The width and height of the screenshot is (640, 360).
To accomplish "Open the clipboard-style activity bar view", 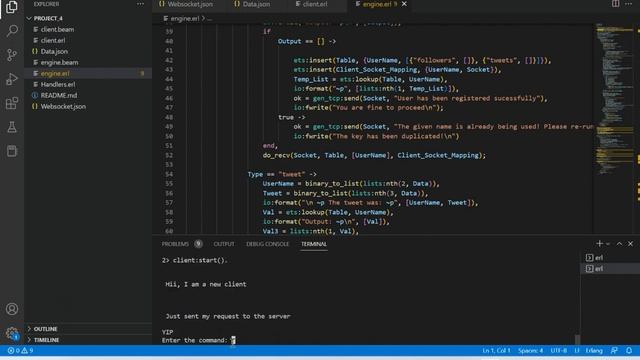I will tap(12, 151).
